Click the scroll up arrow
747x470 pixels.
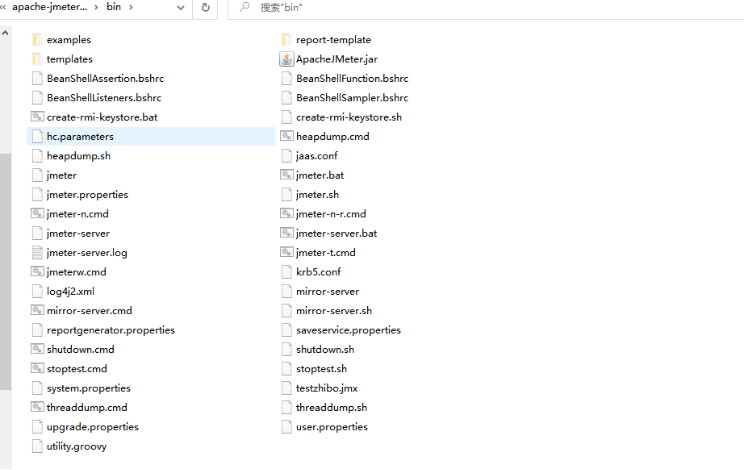click(x=5, y=33)
